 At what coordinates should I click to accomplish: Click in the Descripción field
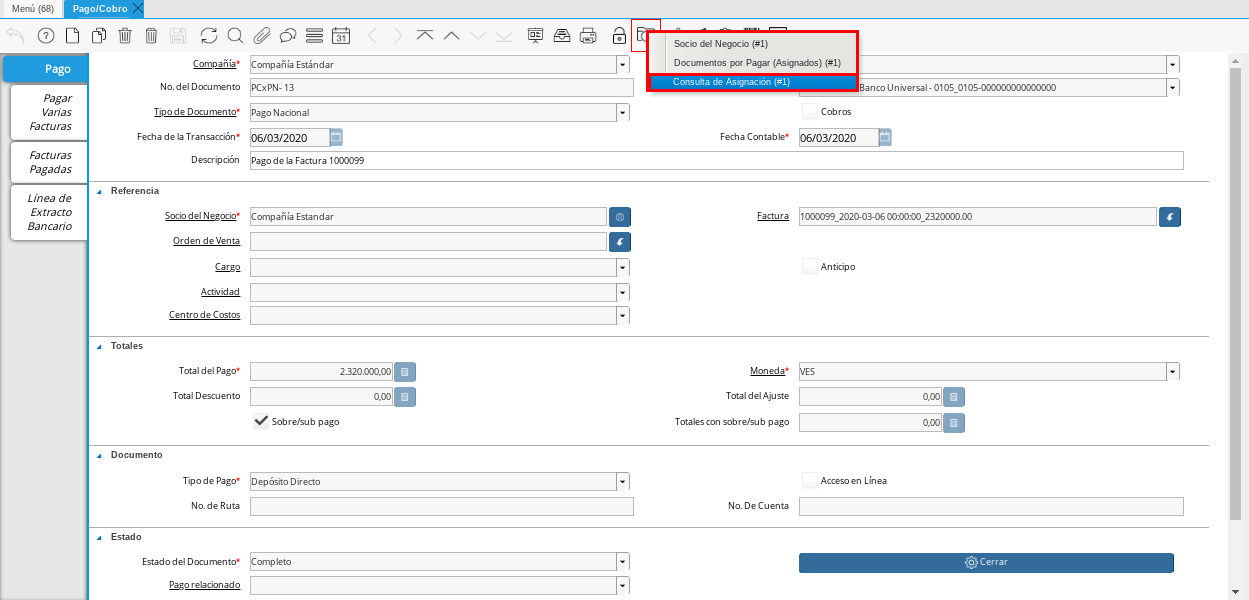click(x=716, y=161)
